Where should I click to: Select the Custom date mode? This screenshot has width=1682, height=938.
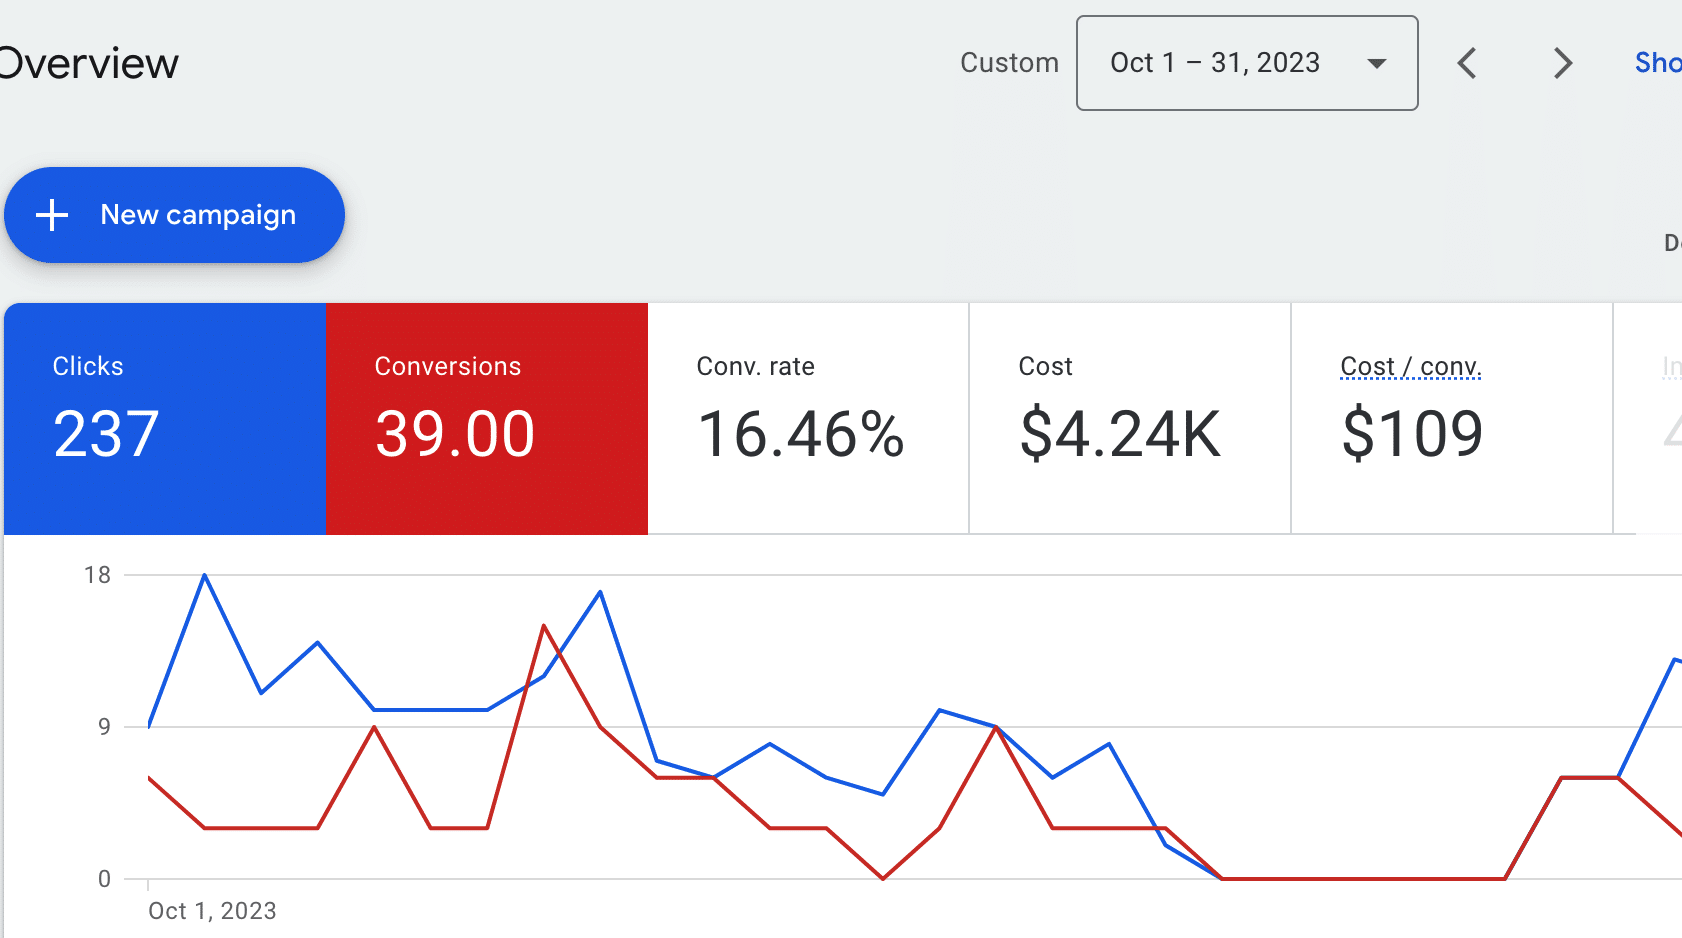1009,62
